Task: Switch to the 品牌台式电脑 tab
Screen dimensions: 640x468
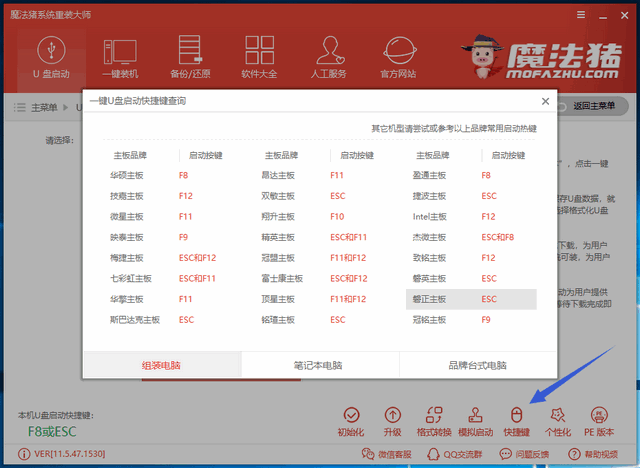Action: (x=477, y=365)
